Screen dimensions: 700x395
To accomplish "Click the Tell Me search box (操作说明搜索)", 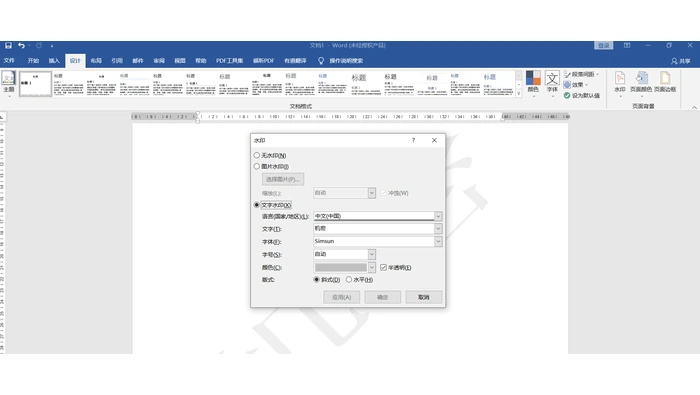I will point(346,61).
